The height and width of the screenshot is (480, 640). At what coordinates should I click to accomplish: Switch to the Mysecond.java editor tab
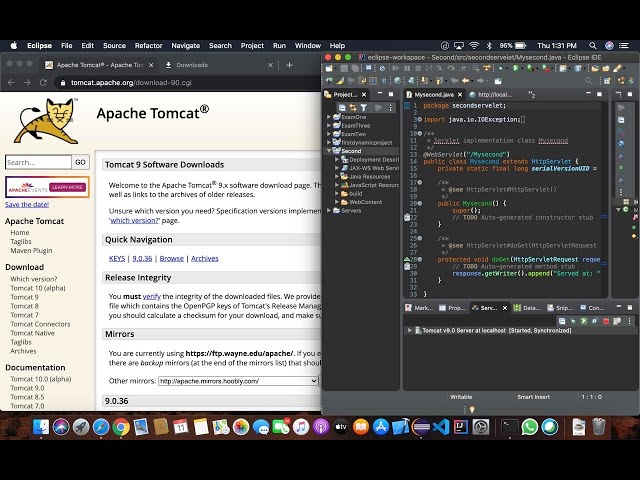pos(434,95)
